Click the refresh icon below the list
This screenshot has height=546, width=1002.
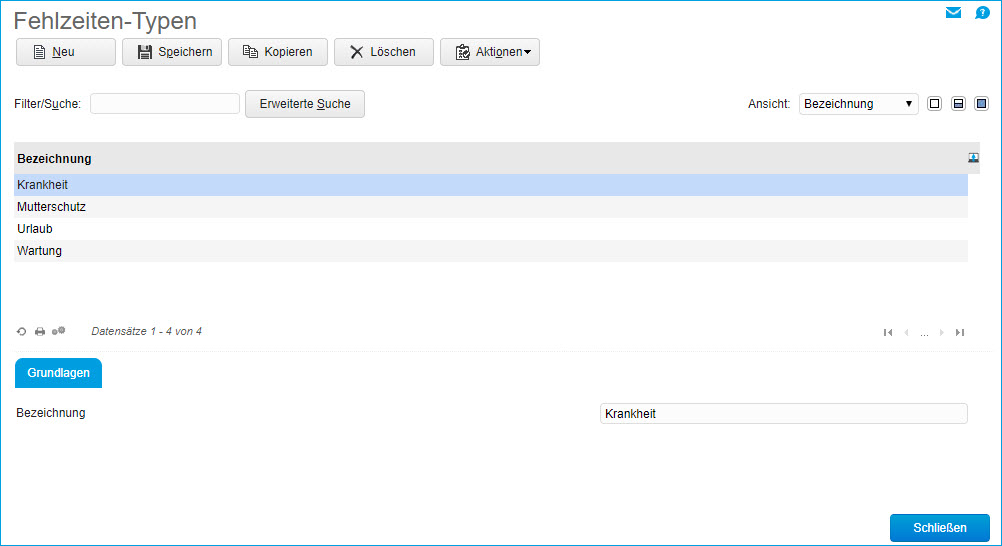(22, 331)
